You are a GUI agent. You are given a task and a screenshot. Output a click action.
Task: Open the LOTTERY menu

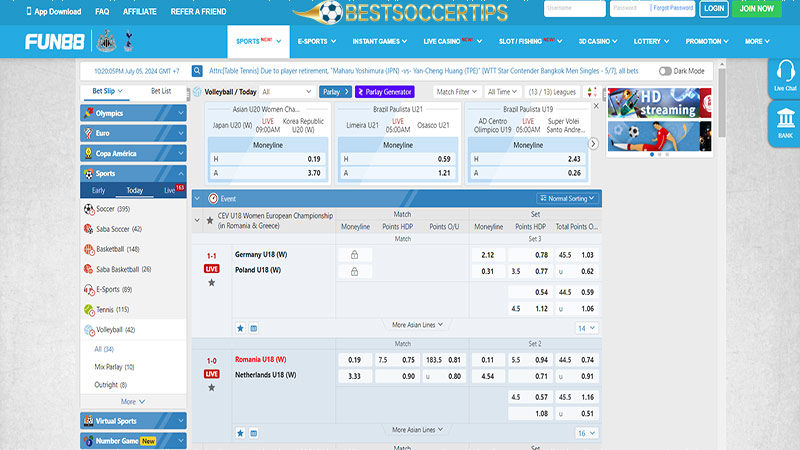pos(651,41)
